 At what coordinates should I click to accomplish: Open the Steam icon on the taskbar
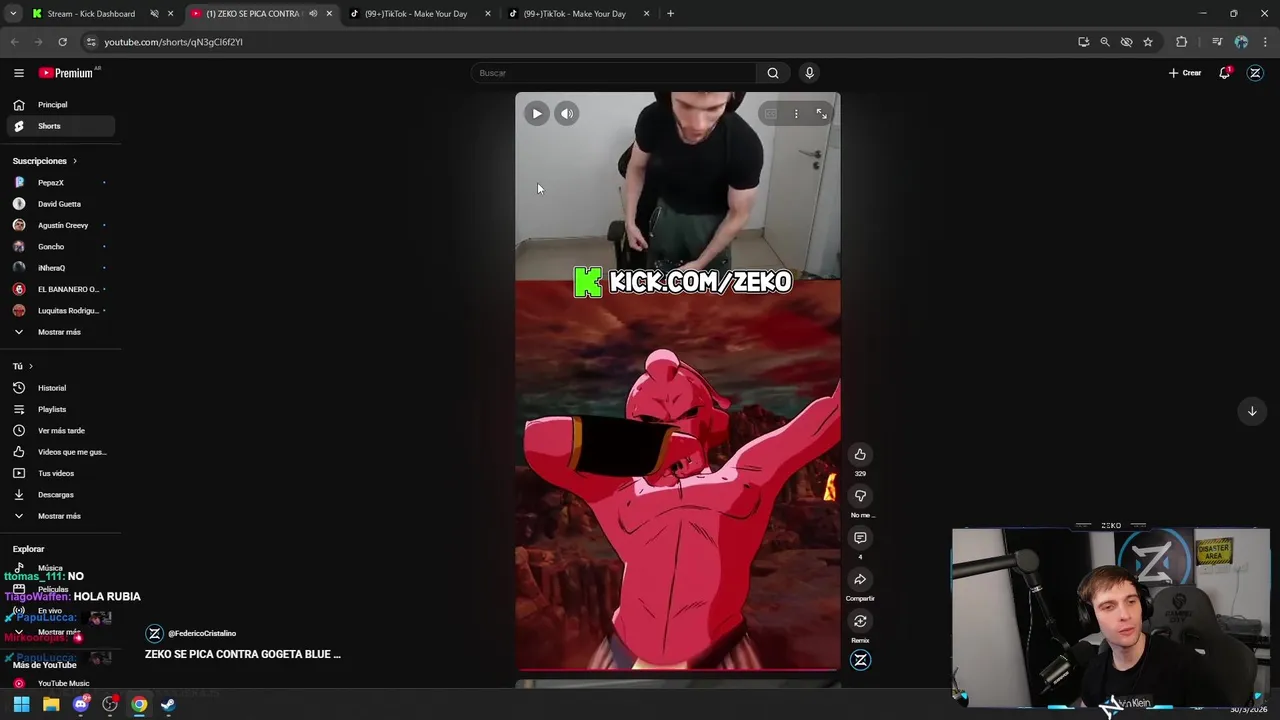168,704
